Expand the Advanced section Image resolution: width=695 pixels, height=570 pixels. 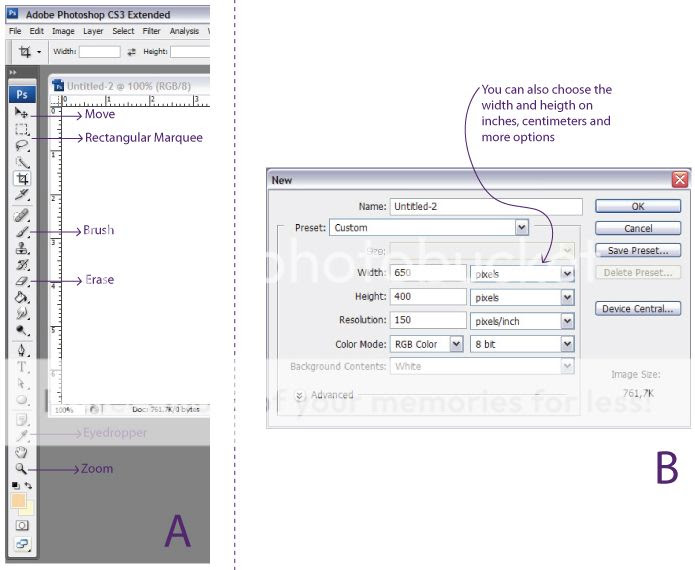(x=300, y=395)
